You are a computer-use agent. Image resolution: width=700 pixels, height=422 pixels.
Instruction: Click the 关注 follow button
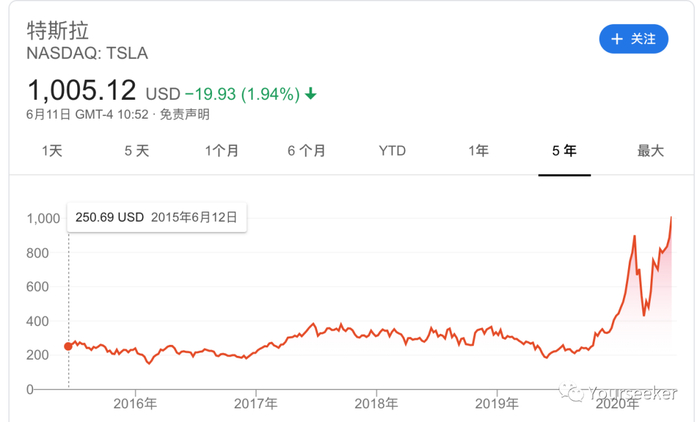631,39
